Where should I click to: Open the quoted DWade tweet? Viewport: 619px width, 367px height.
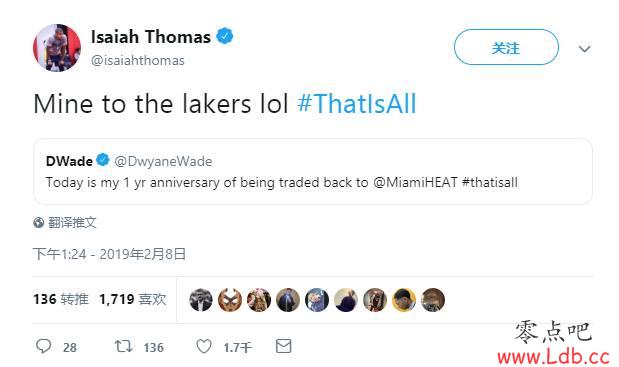coord(313,171)
